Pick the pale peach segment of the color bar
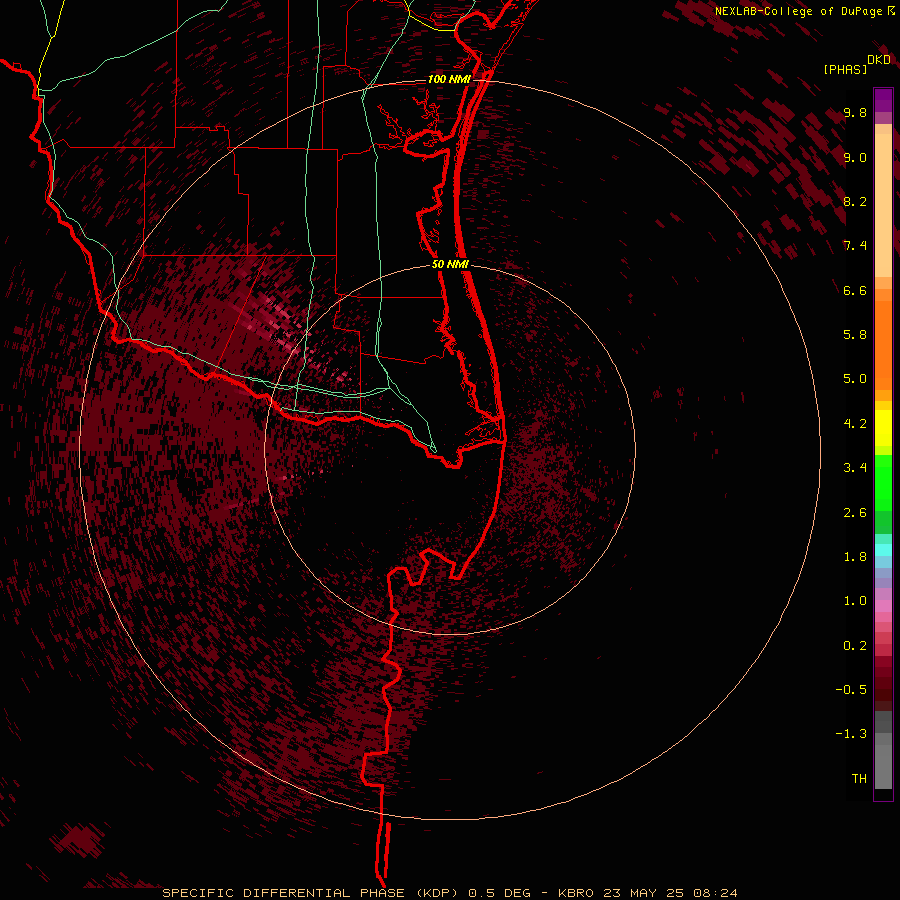Image resolution: width=900 pixels, height=900 pixels. [x=883, y=205]
